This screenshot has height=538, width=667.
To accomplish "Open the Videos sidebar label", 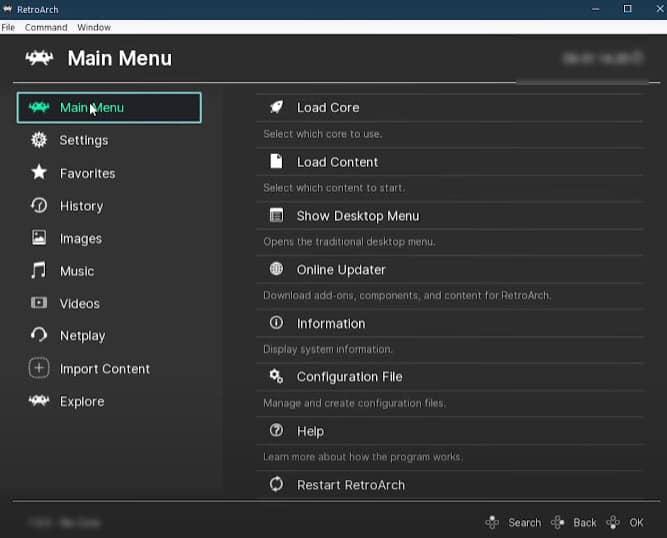I will coord(80,304).
